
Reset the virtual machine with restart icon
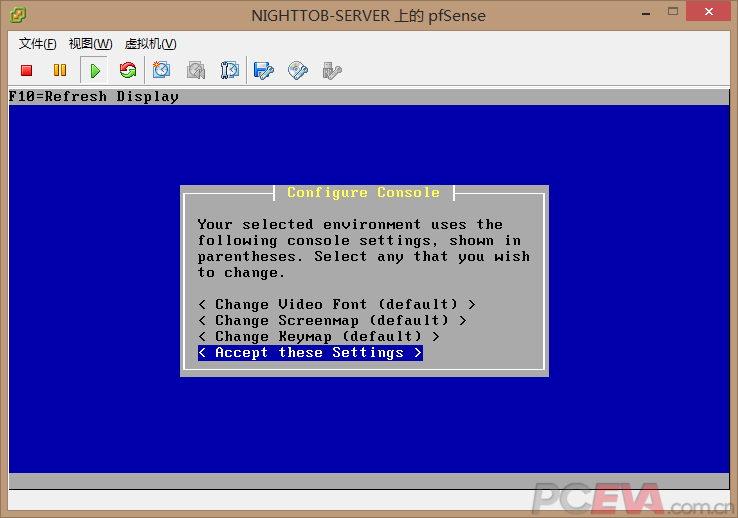click(x=127, y=70)
